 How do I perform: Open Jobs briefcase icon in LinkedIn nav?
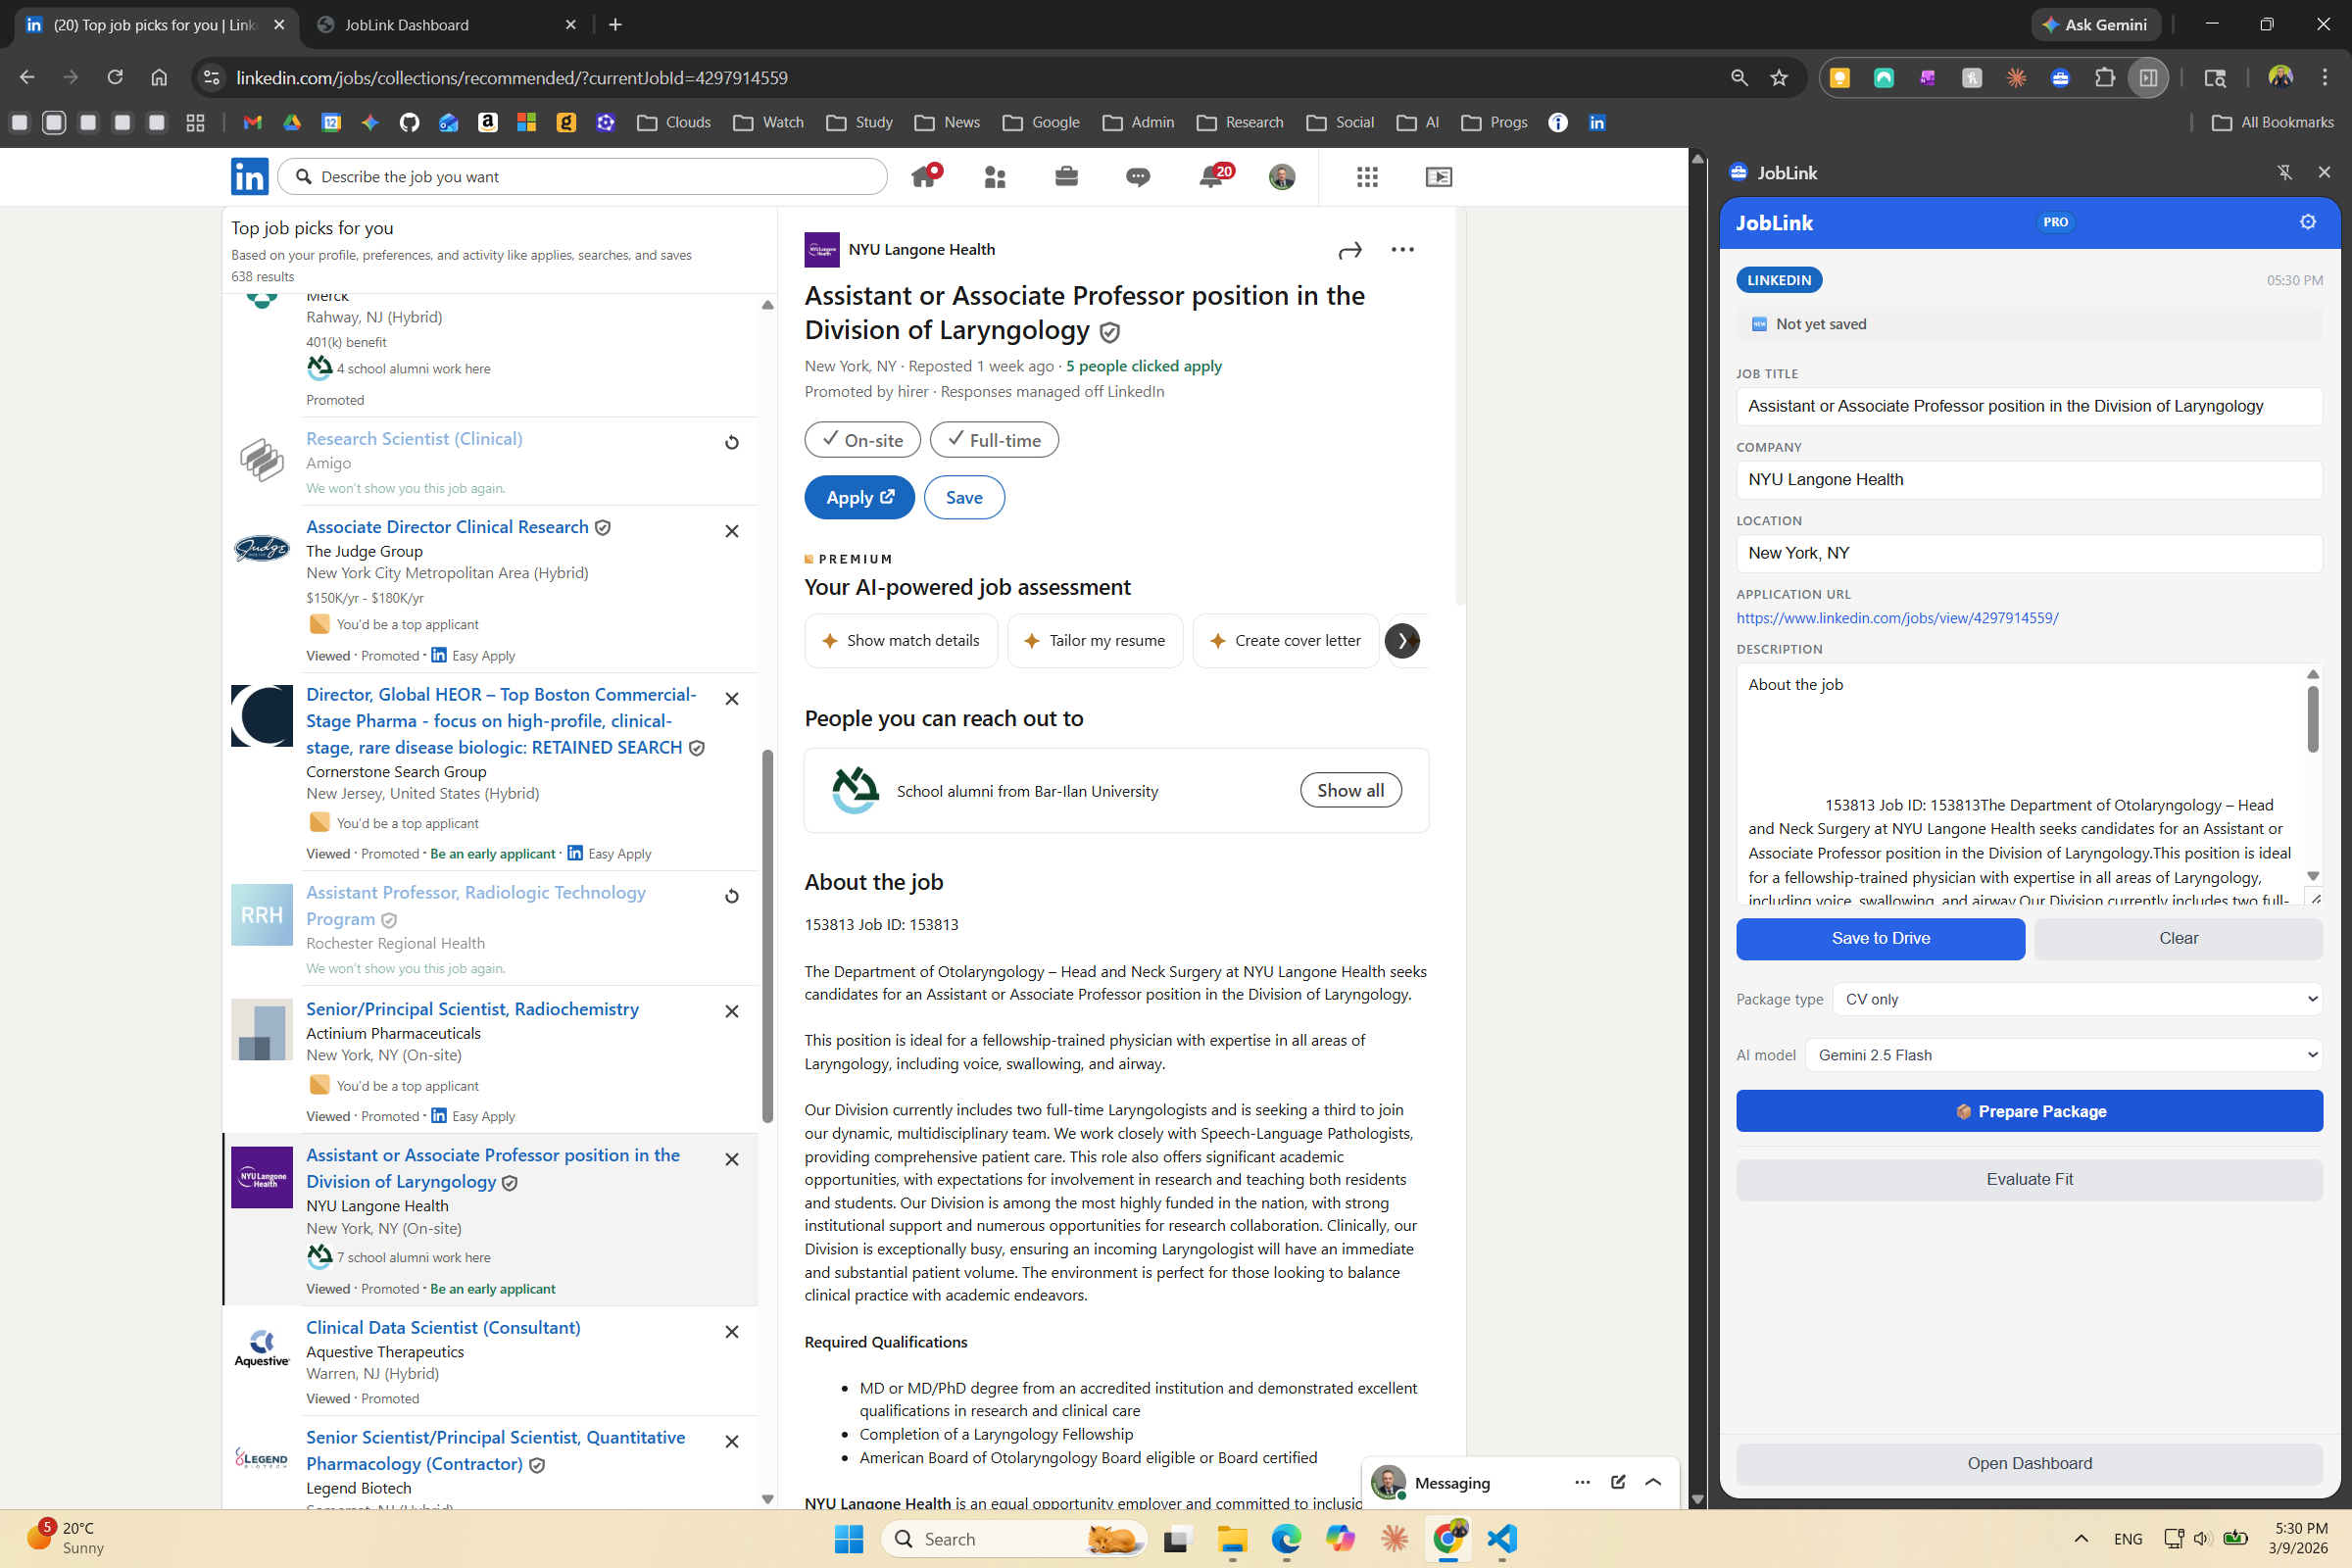pyautogui.click(x=1066, y=177)
